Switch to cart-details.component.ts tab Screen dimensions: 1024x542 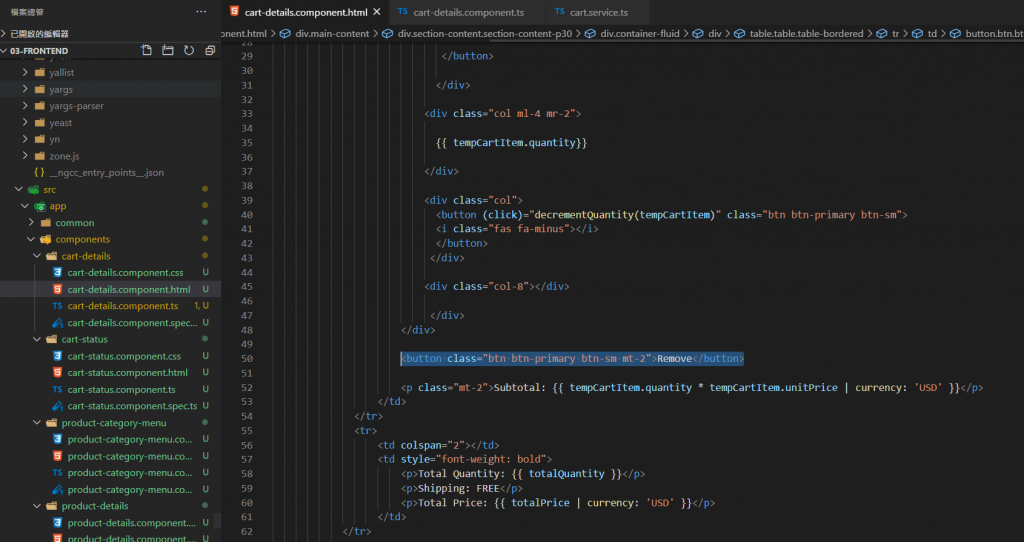pyautogui.click(x=468, y=12)
